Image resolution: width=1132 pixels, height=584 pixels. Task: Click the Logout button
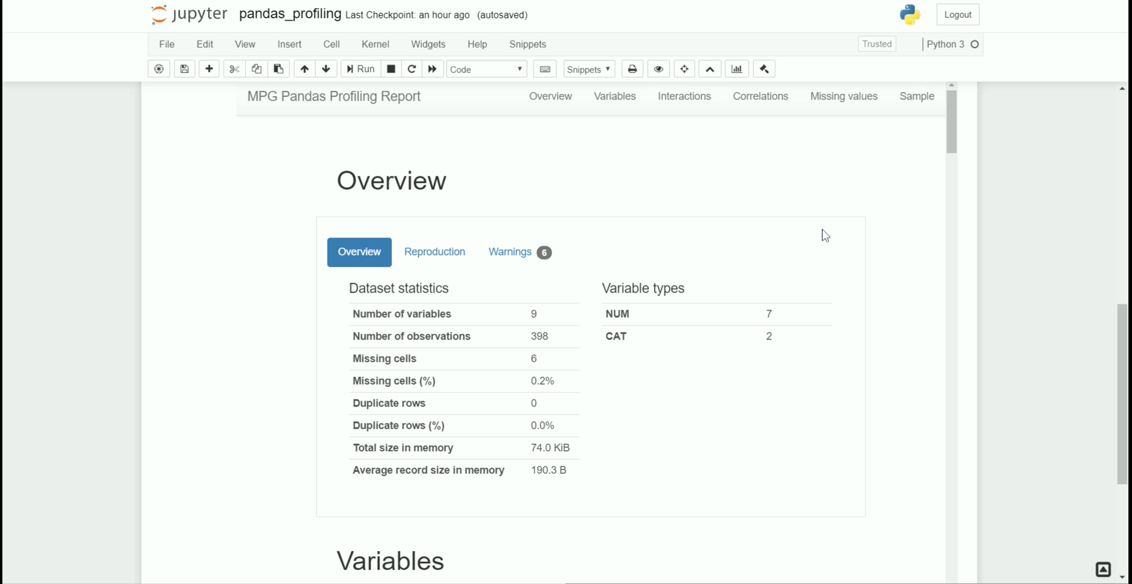coord(958,14)
